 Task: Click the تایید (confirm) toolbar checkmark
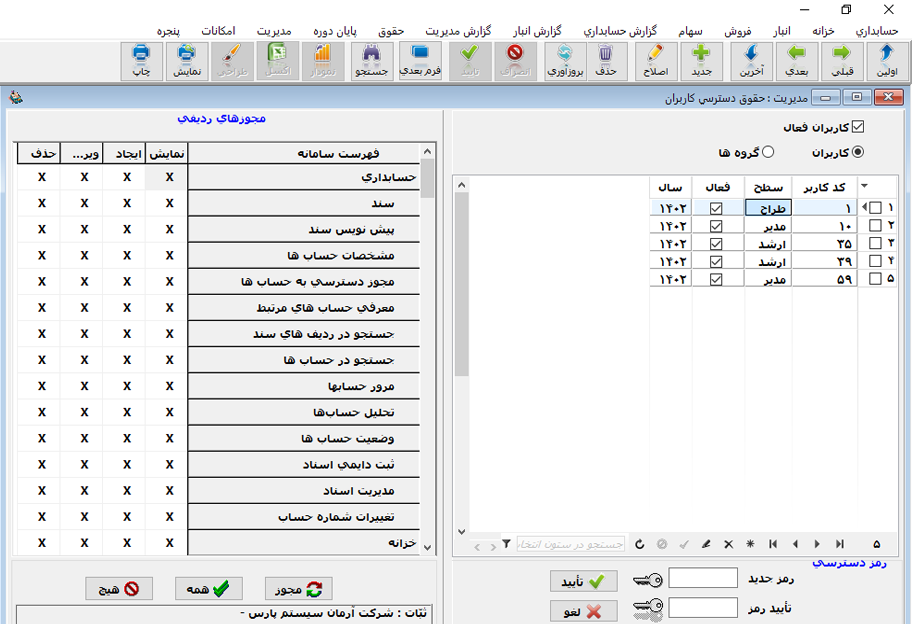(x=470, y=60)
